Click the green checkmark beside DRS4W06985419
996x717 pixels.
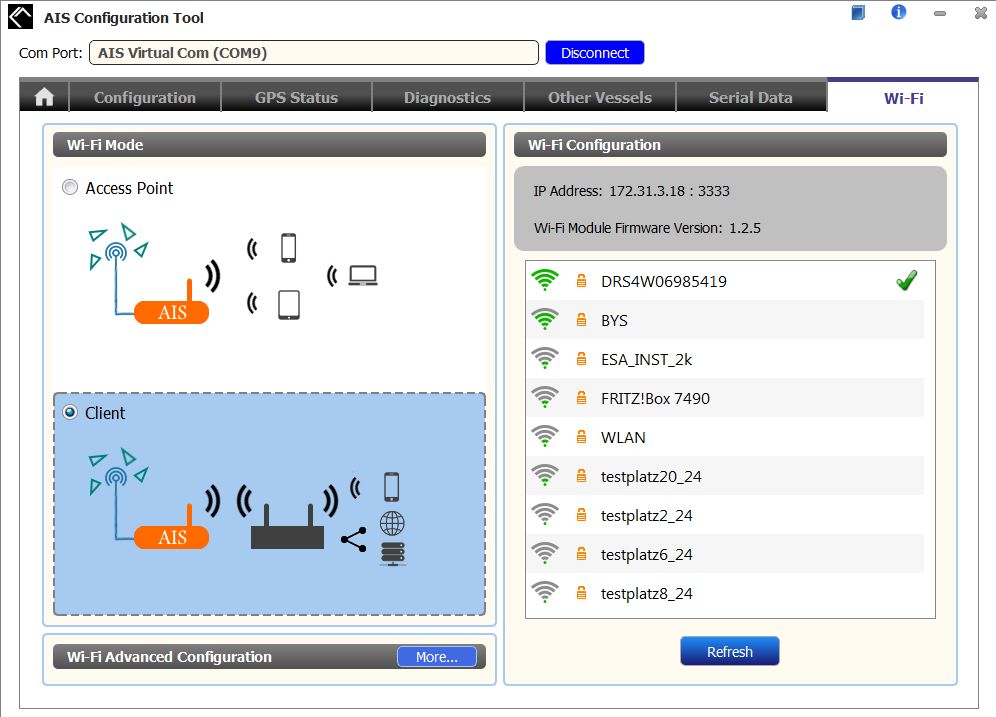(906, 282)
